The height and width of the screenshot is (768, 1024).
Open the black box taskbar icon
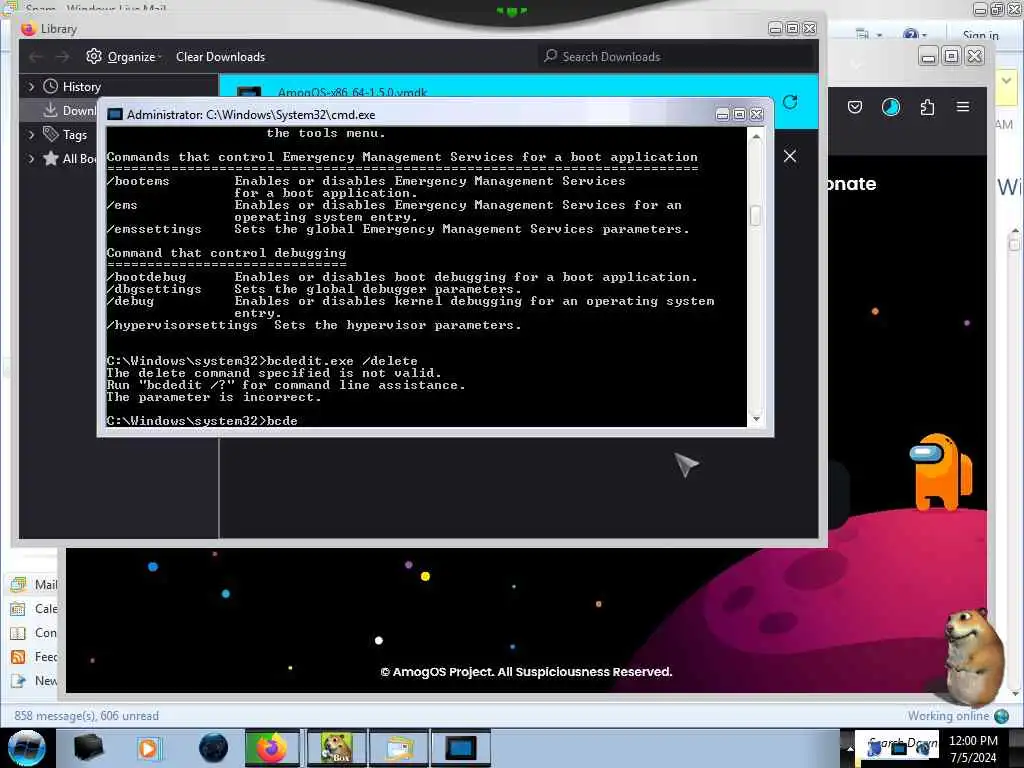pyautogui.click(x=88, y=748)
